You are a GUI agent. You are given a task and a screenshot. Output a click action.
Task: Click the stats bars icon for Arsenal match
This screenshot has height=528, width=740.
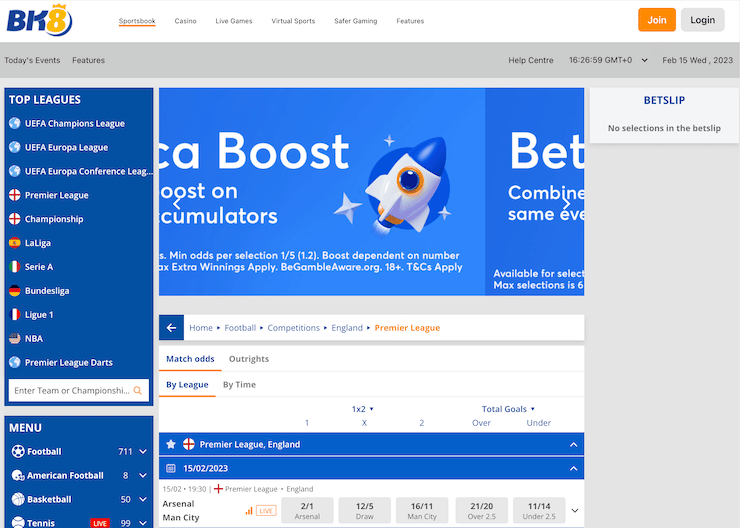(249, 511)
